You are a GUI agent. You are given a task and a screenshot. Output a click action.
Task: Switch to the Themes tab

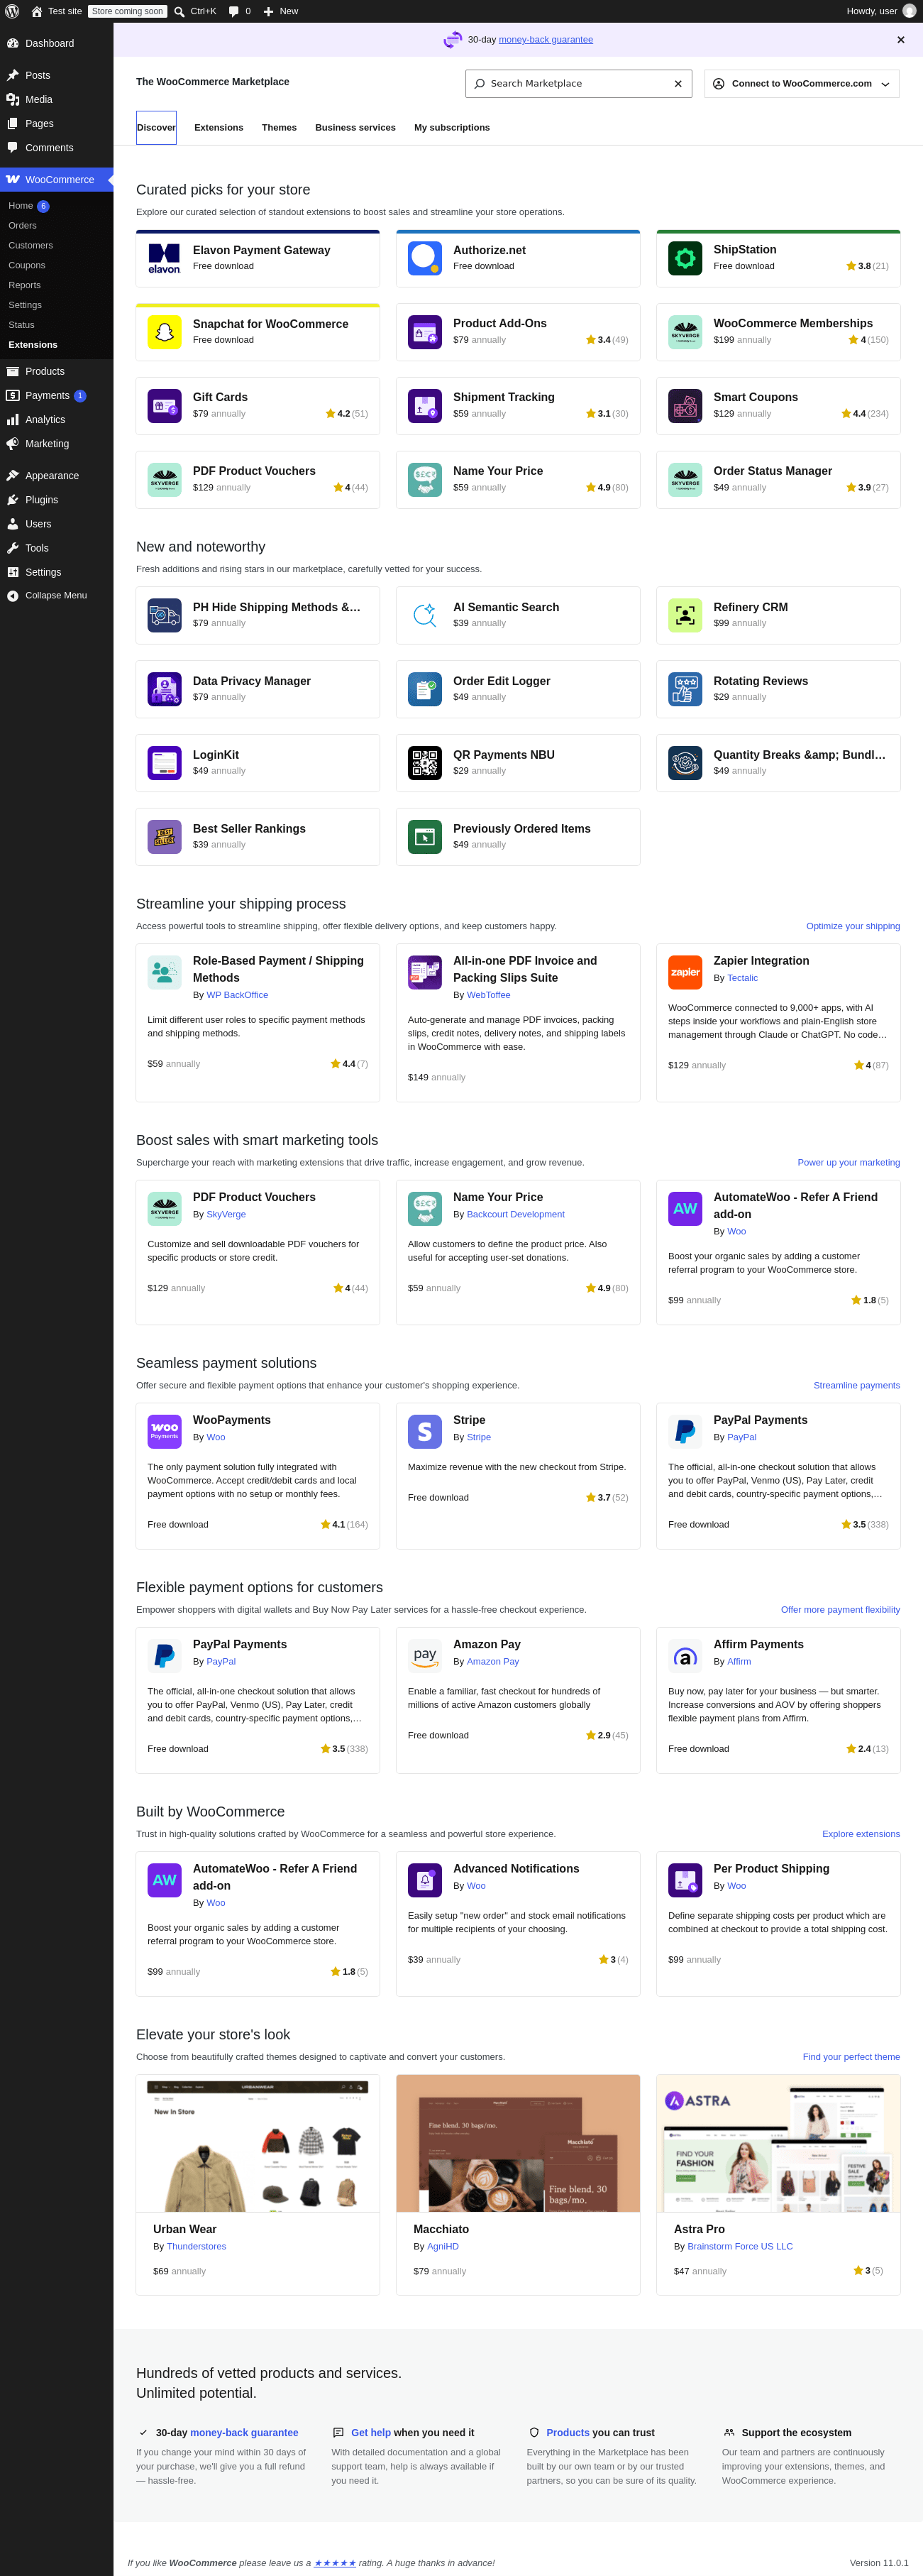click(279, 128)
